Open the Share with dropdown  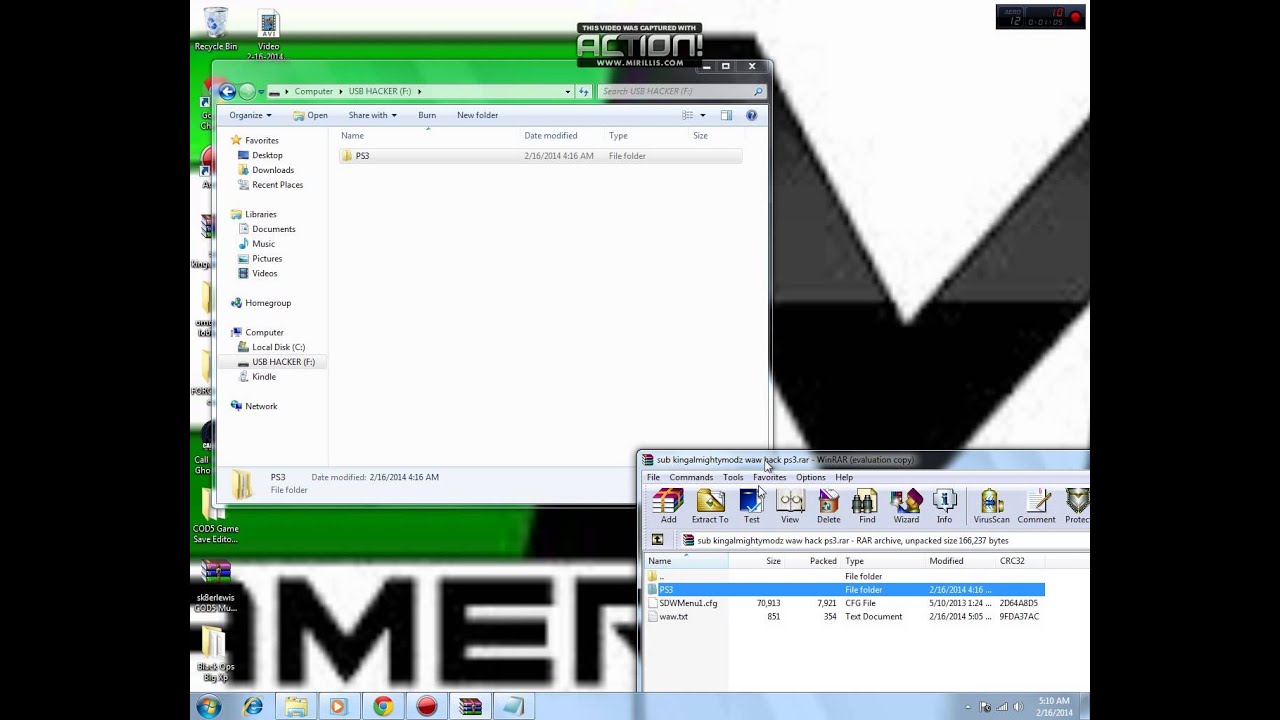pyautogui.click(x=372, y=115)
